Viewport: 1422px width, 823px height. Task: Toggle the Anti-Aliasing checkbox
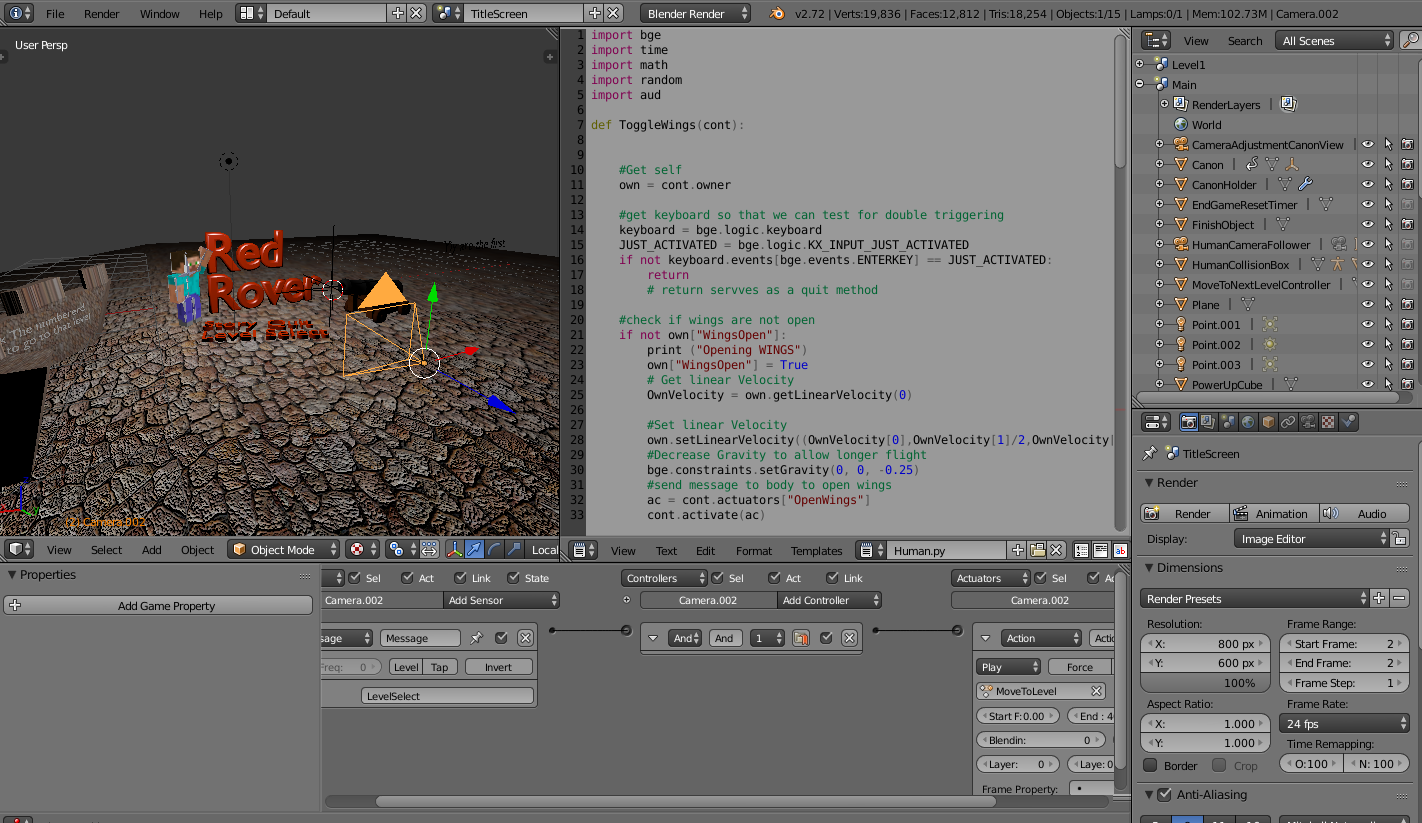coord(1164,795)
